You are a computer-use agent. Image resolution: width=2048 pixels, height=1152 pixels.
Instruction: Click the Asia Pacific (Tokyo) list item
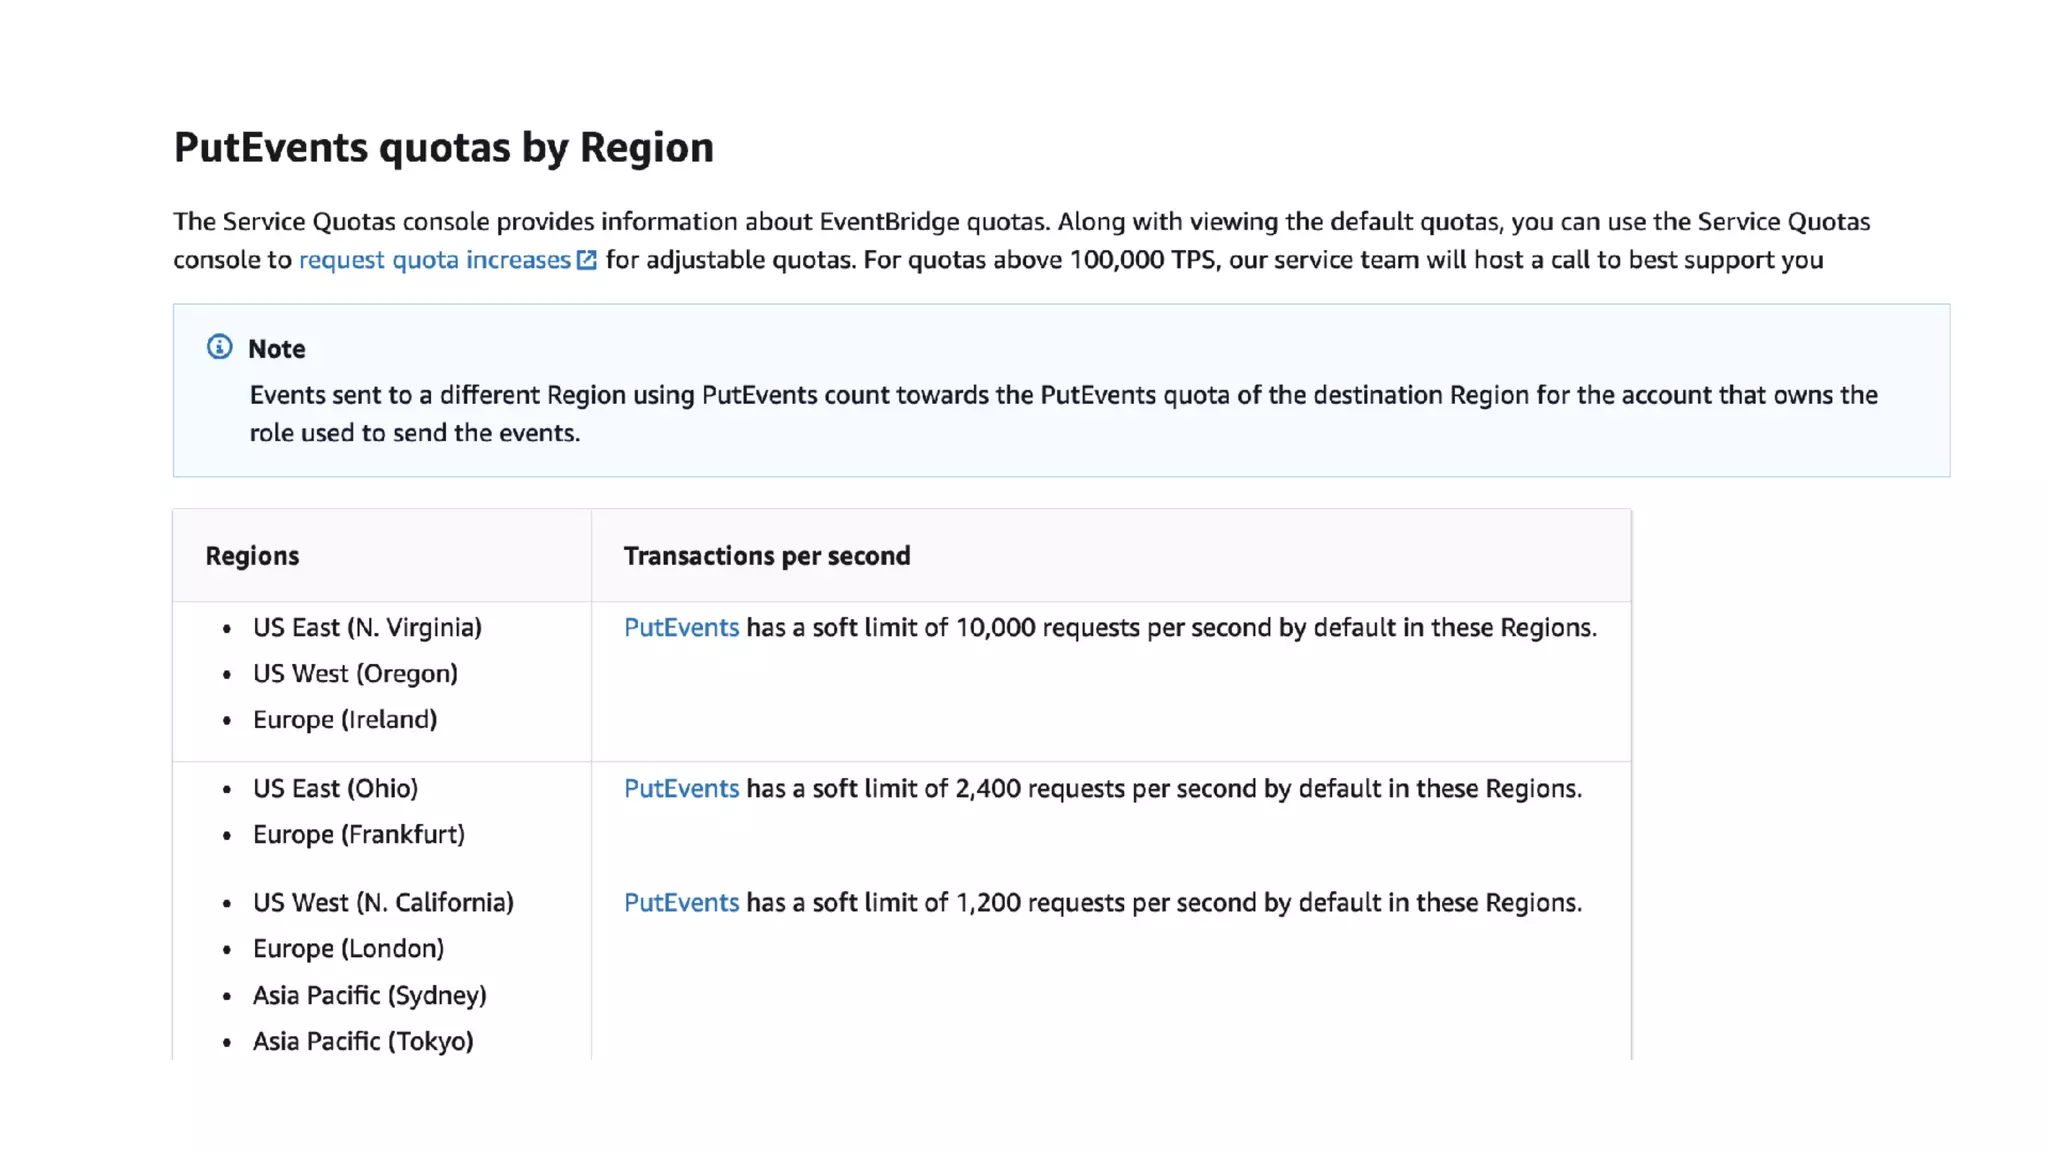[362, 1041]
